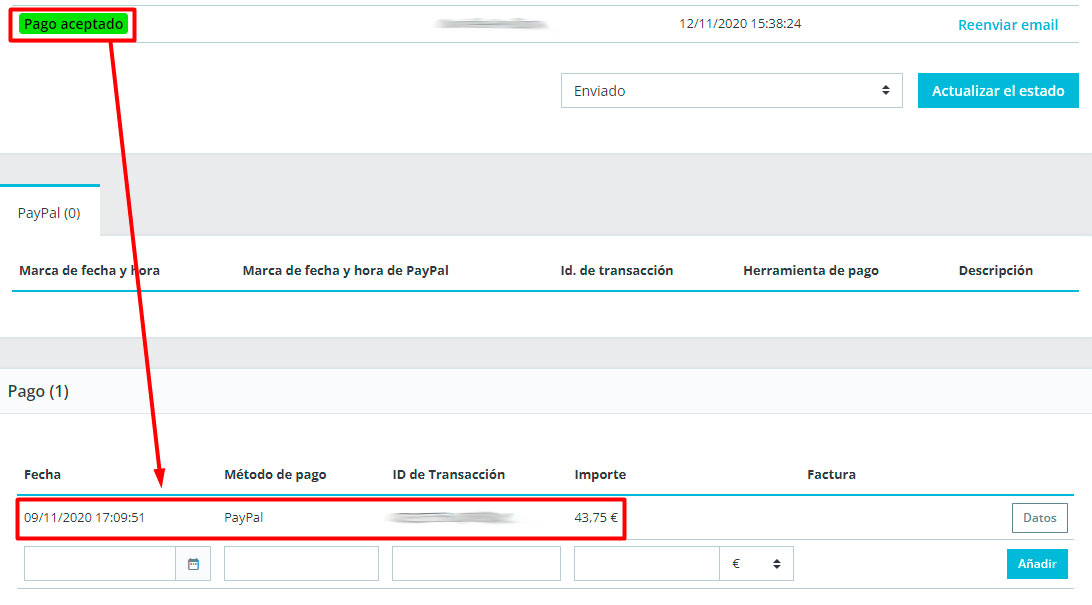1092x605 pixels.
Task: Click the Reenviar email link
Action: (x=1008, y=25)
